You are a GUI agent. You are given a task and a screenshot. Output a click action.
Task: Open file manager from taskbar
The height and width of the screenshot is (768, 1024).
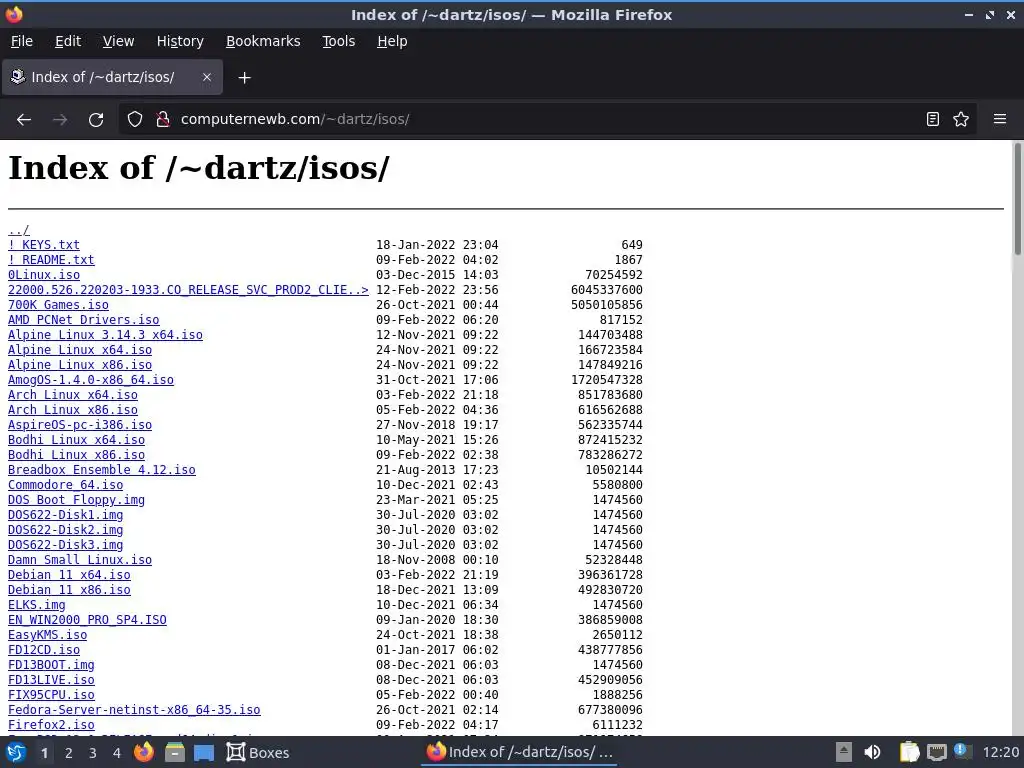(x=174, y=752)
